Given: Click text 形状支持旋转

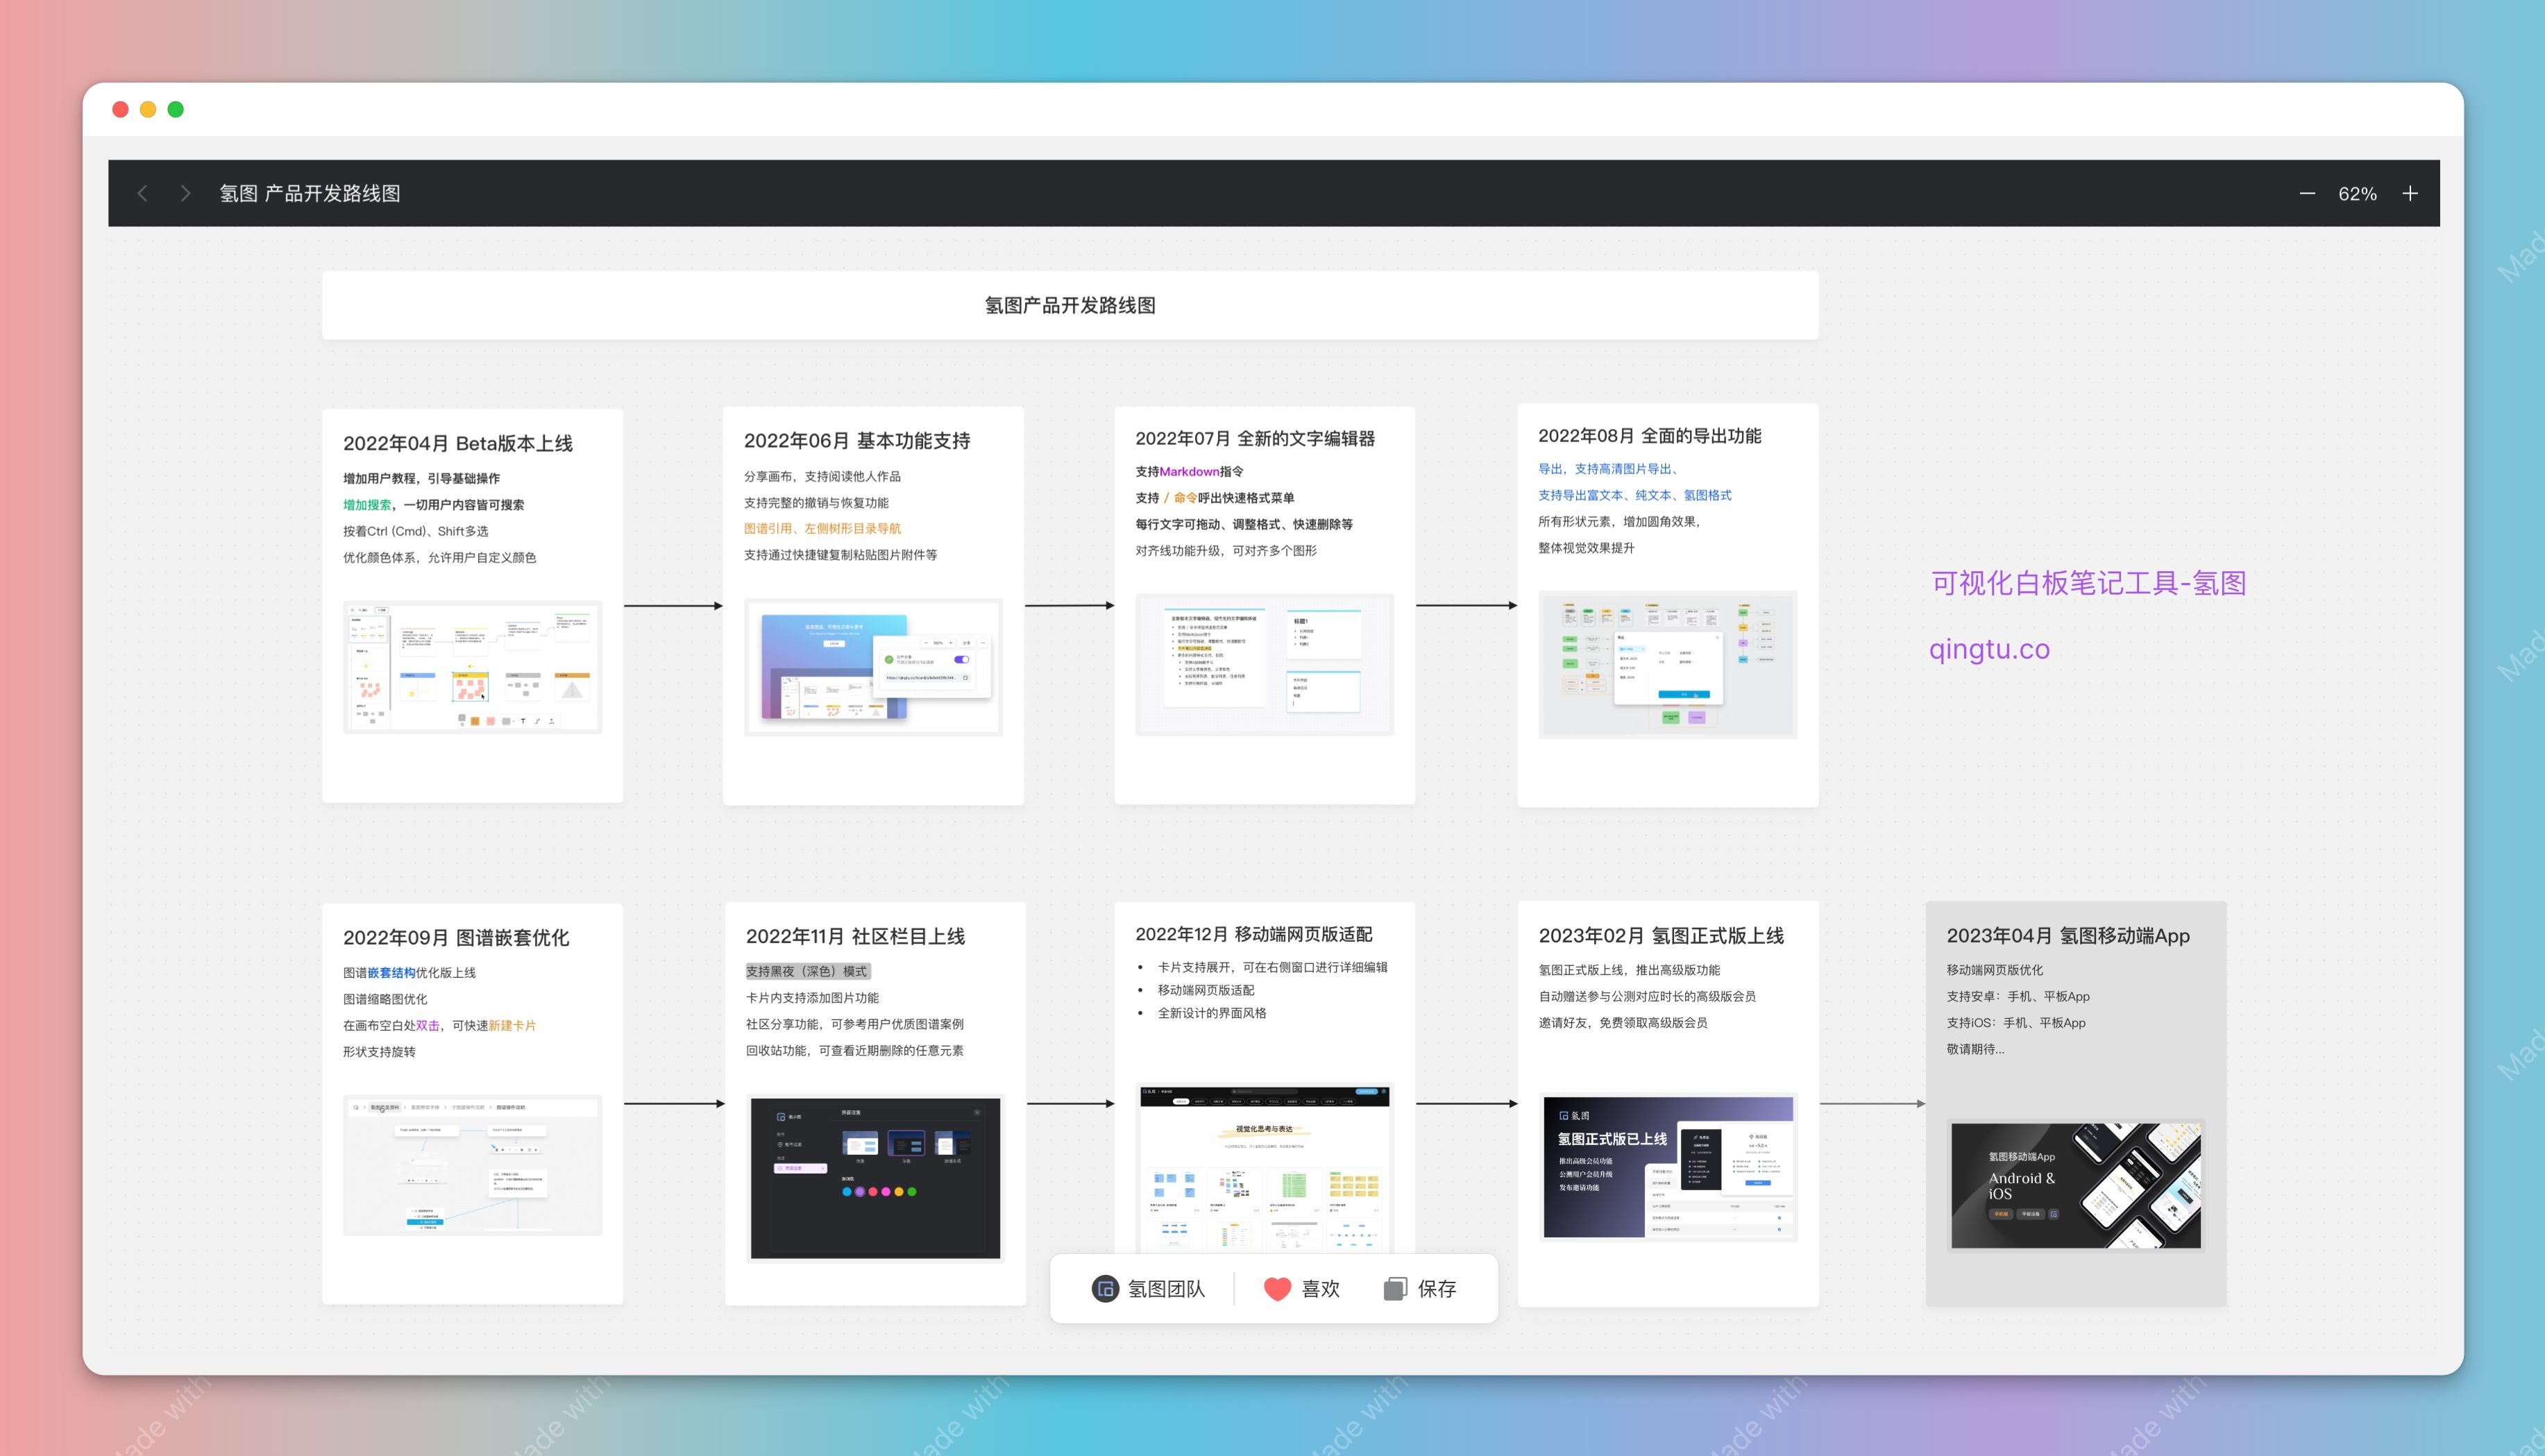Looking at the screenshot, I should pyautogui.click(x=379, y=1052).
